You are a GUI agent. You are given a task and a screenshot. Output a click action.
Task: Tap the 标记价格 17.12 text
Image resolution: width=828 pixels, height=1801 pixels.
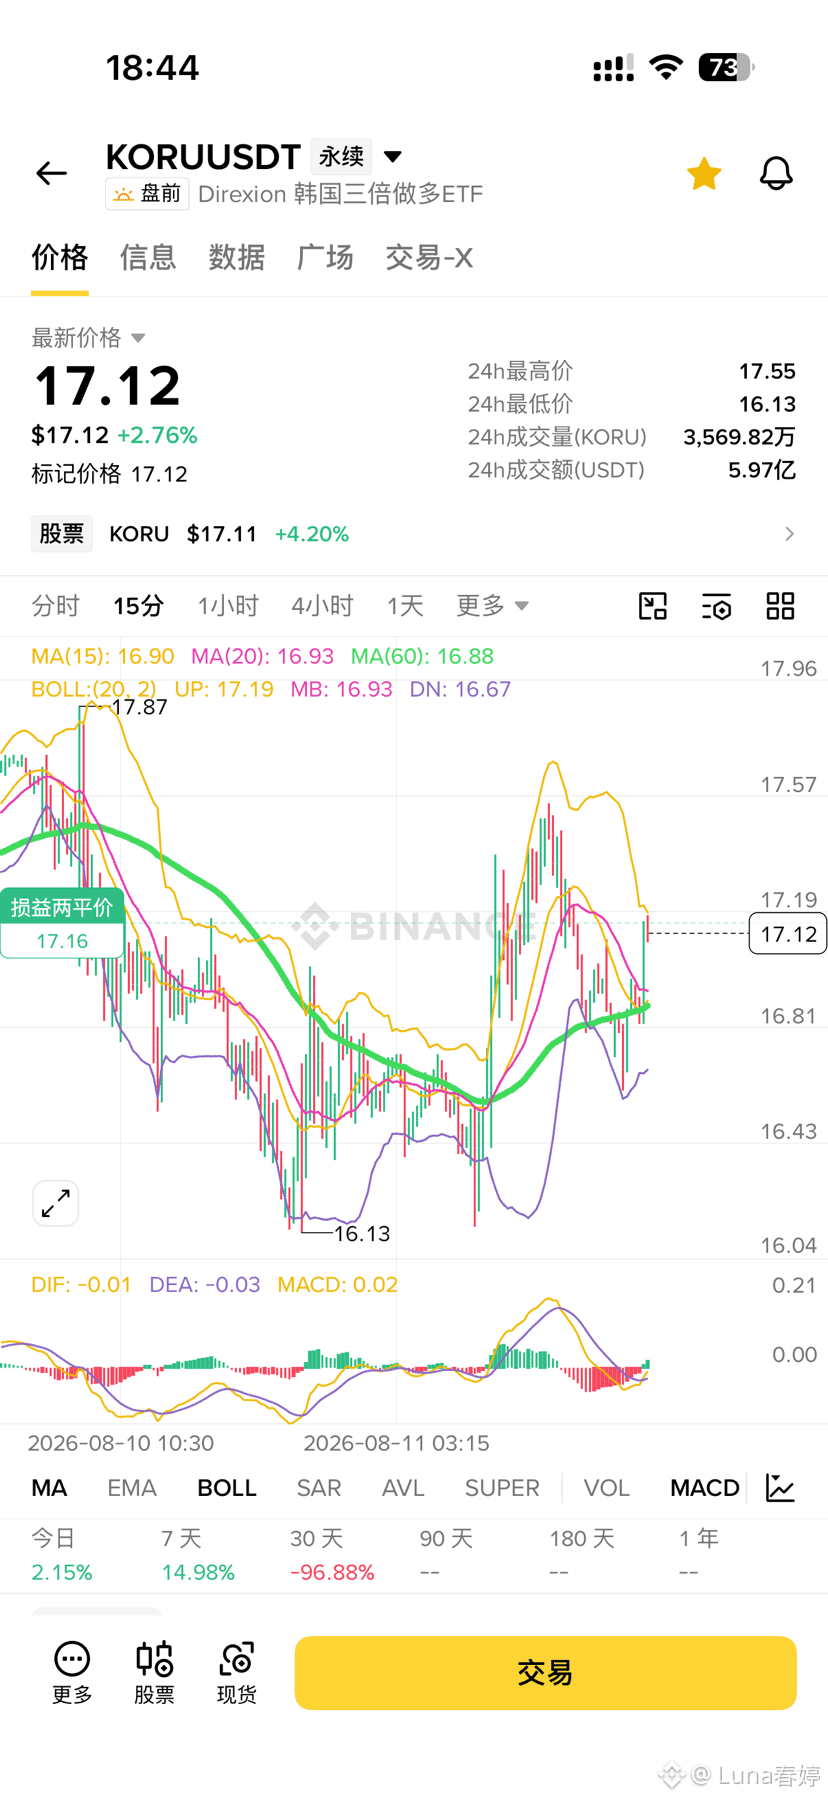(109, 474)
